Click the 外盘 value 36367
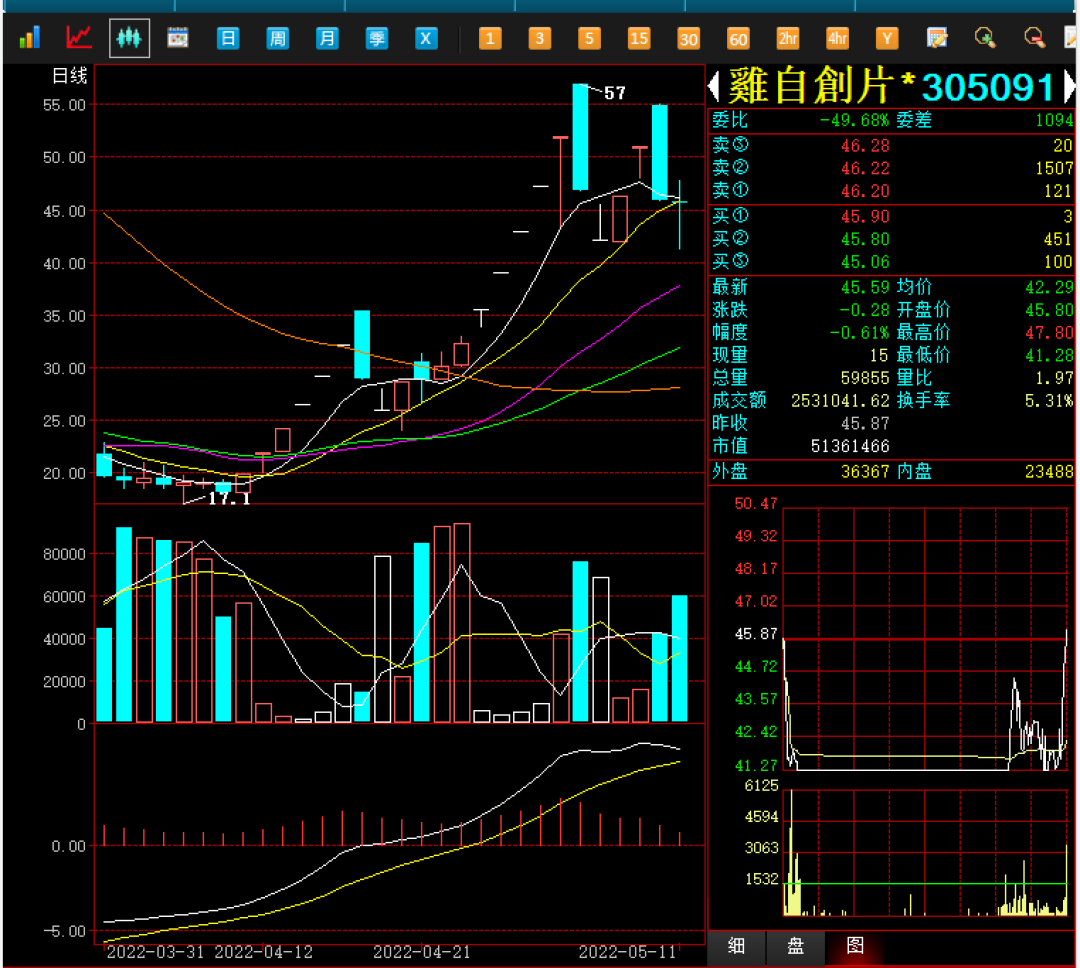This screenshot has height=968, width=1080. (865, 472)
